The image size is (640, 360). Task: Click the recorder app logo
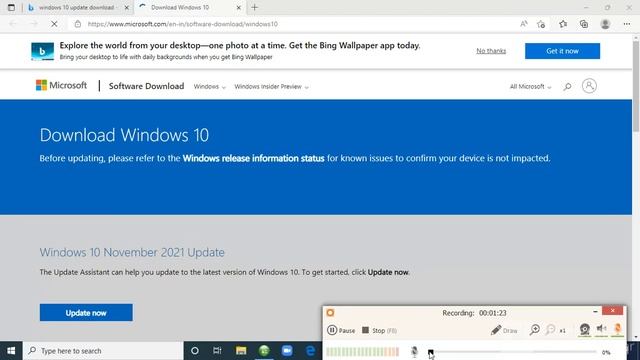click(x=330, y=313)
